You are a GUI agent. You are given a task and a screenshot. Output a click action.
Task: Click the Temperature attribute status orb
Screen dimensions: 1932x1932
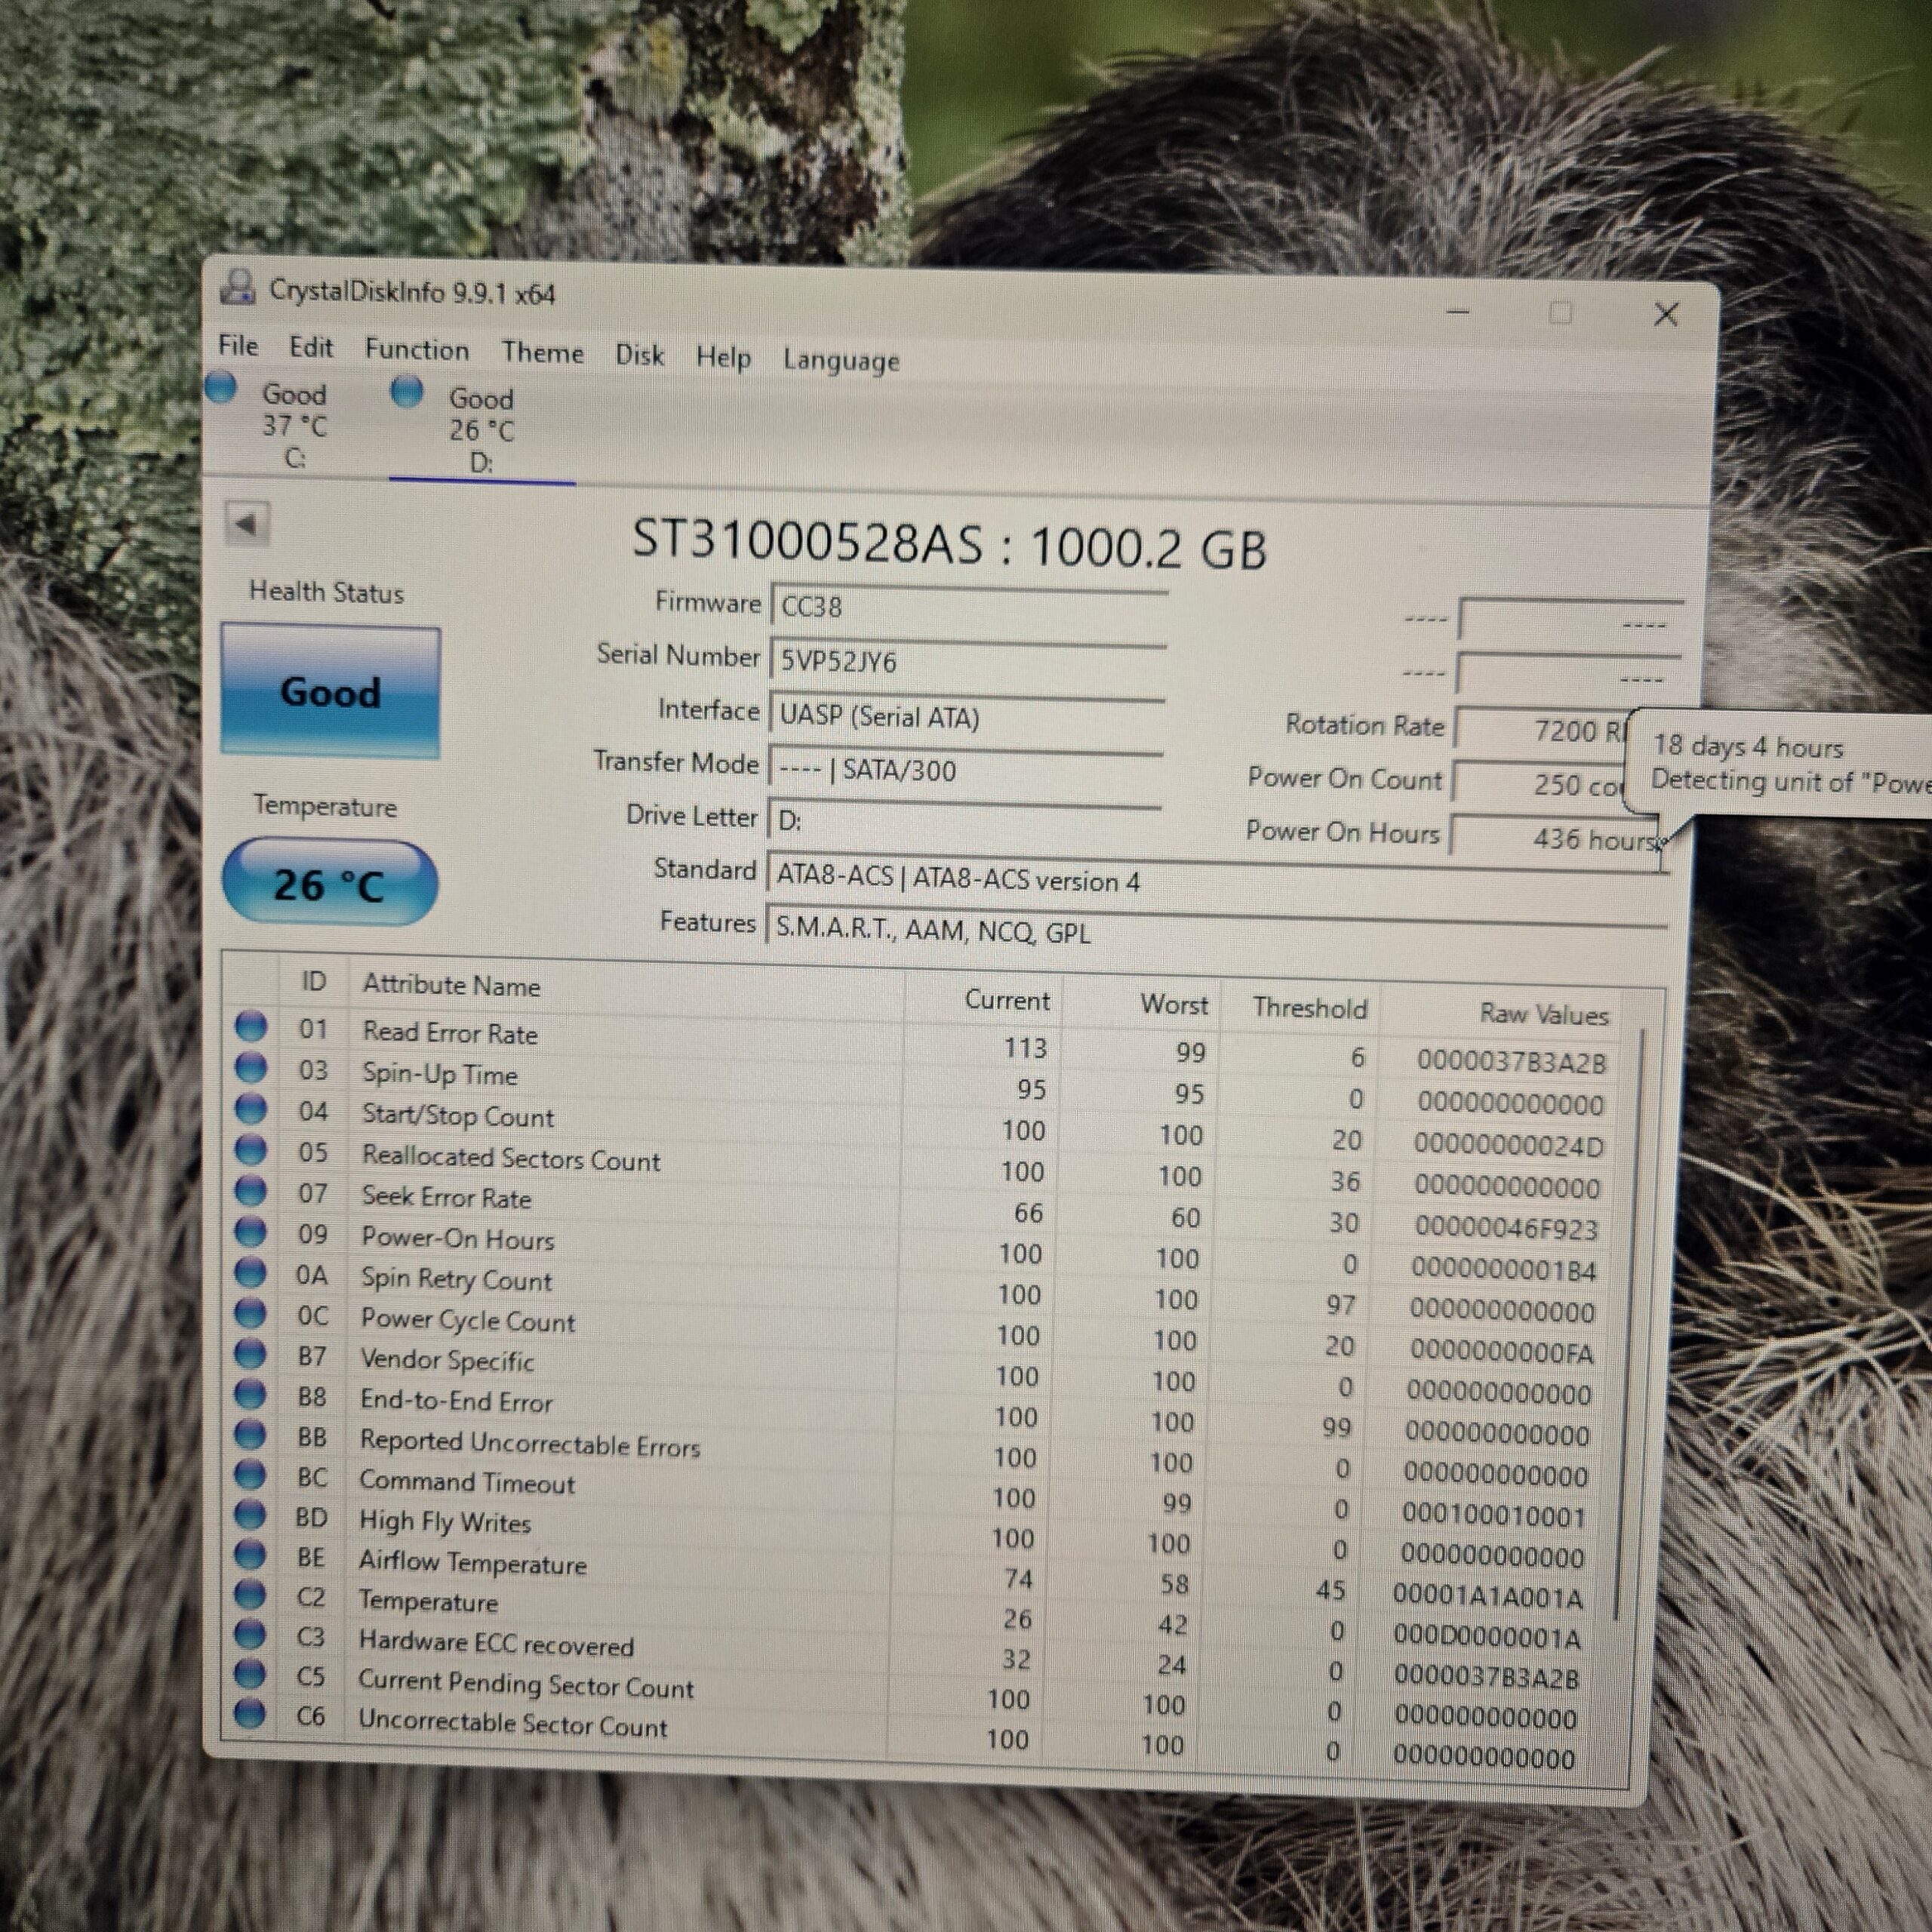(250, 1595)
